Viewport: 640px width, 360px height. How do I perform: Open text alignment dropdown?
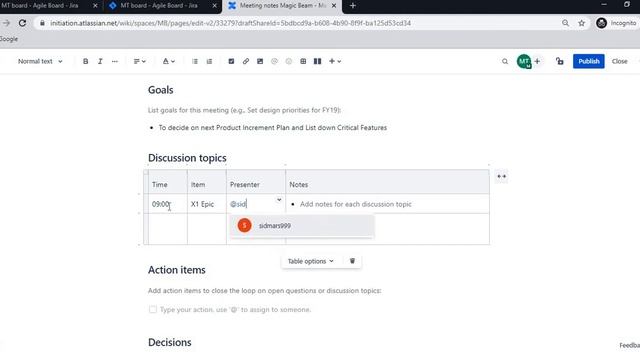point(140,61)
